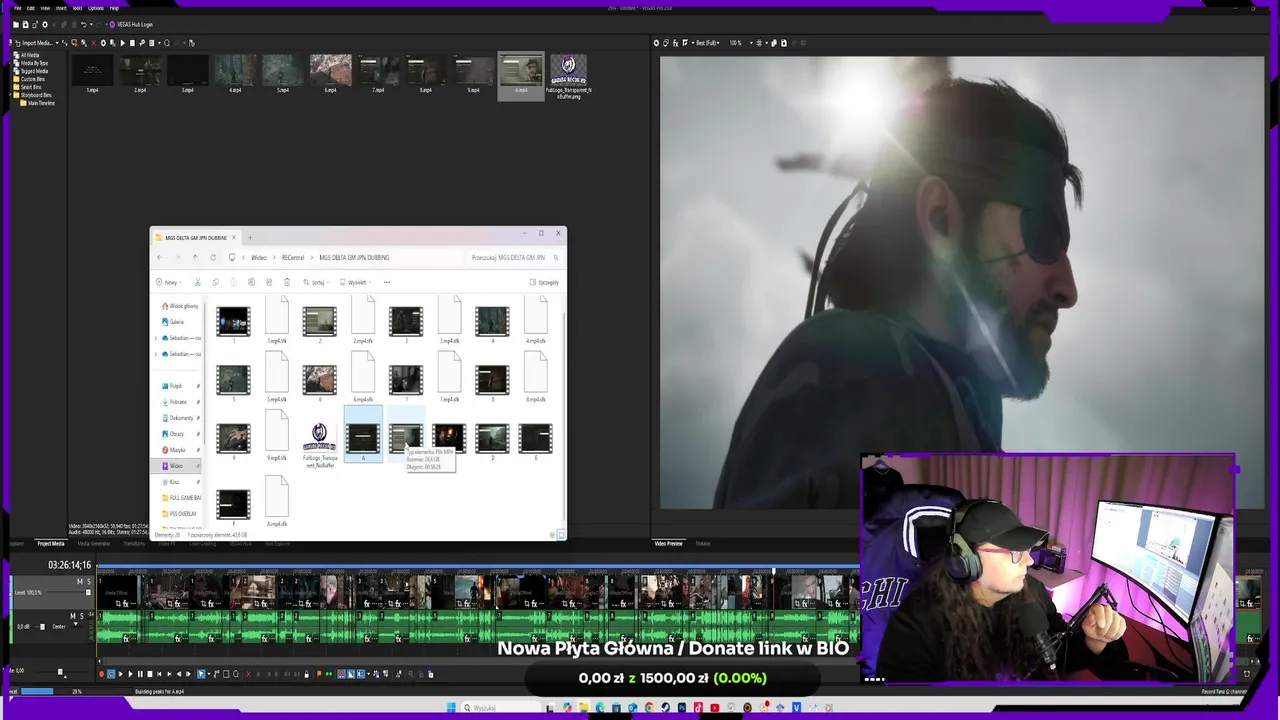Click the Record button in the transport bar
The height and width of the screenshot is (720, 1280).
click(x=101, y=674)
